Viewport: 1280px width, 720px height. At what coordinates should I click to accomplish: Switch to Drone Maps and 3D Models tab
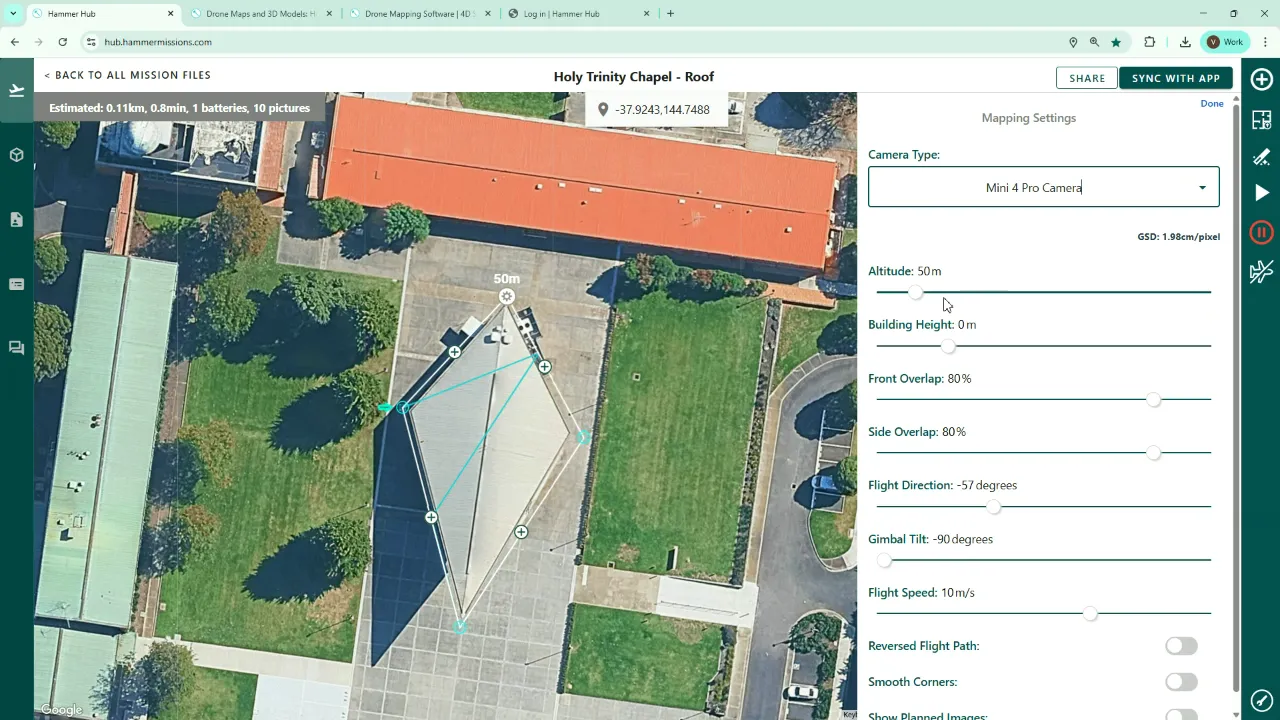(260, 14)
